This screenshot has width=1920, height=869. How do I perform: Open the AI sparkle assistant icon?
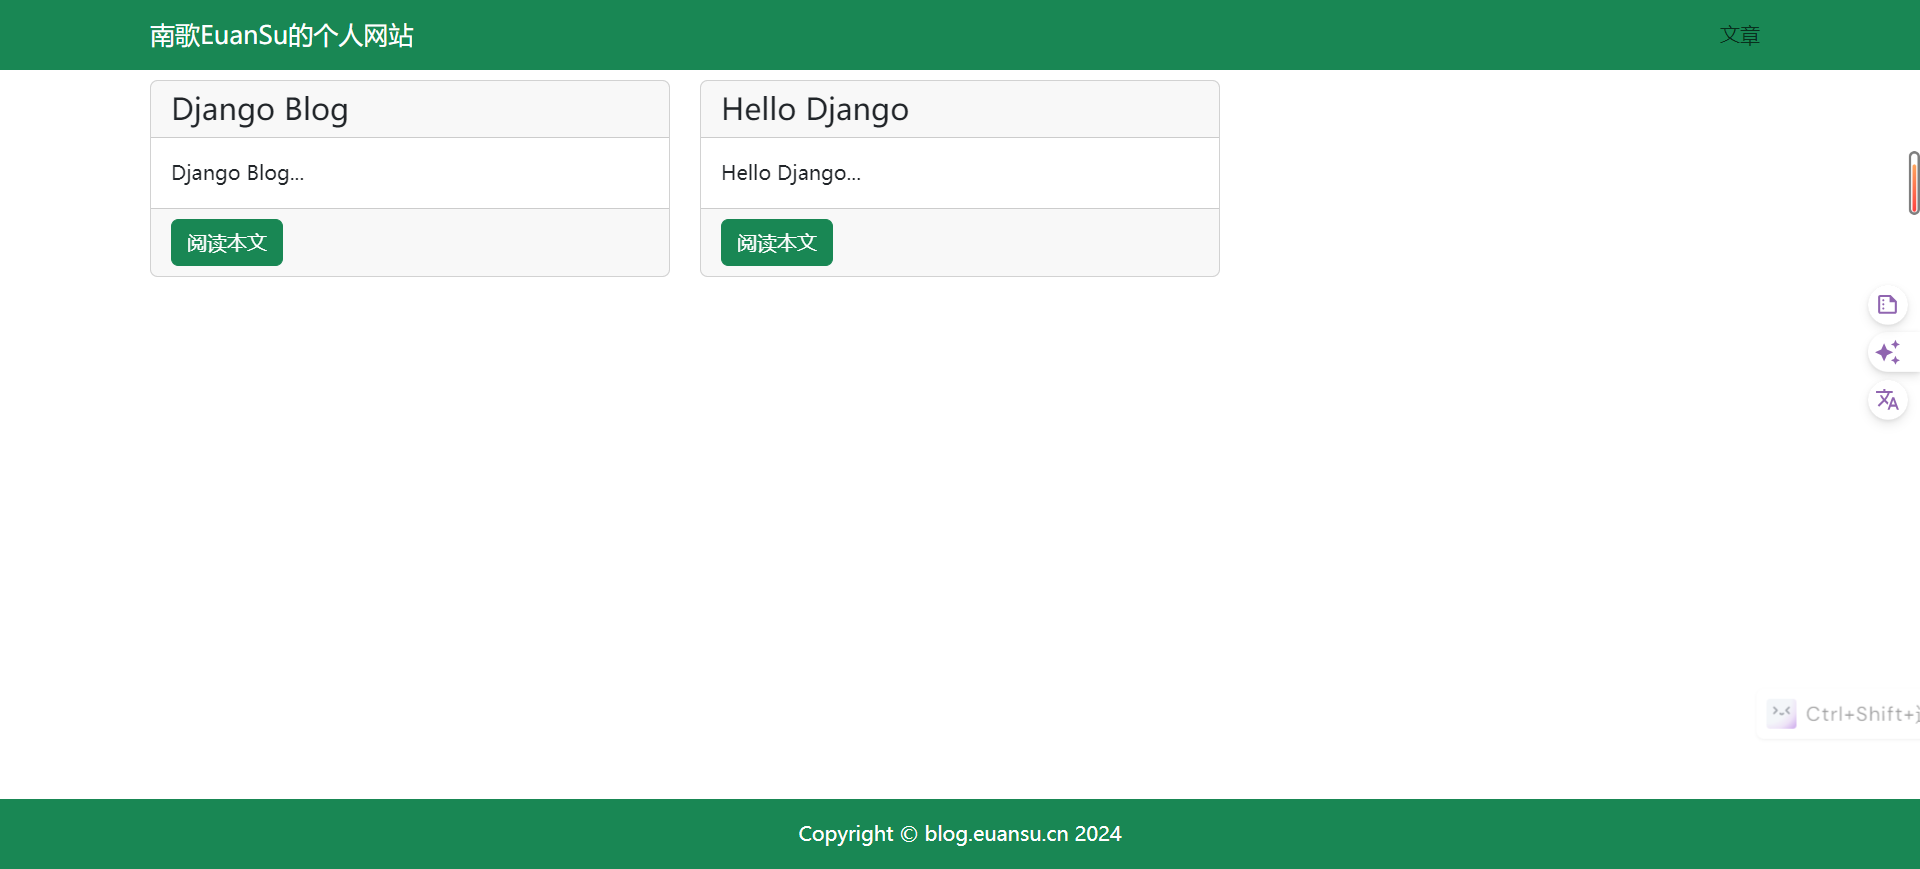1887,353
